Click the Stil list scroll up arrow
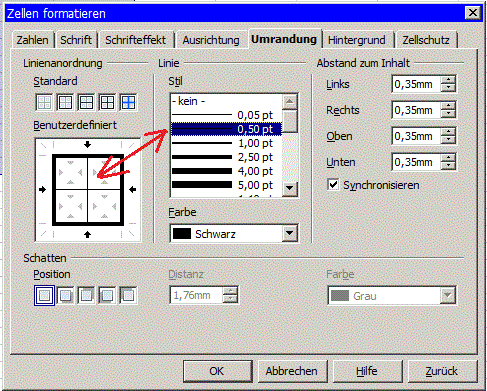The height and width of the screenshot is (391, 487). click(x=290, y=101)
